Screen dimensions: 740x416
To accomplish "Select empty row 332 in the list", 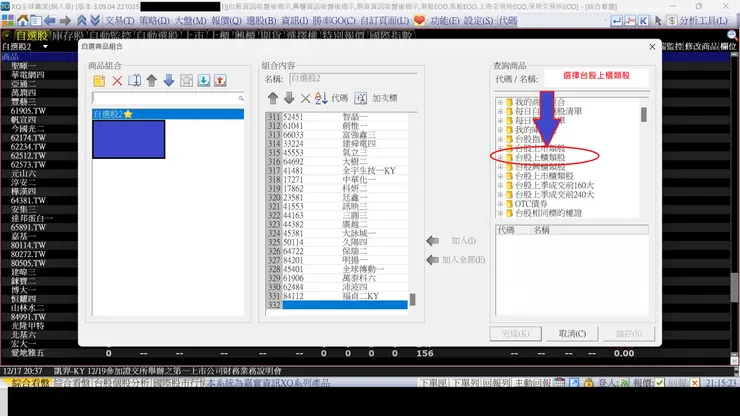I will (x=337, y=305).
